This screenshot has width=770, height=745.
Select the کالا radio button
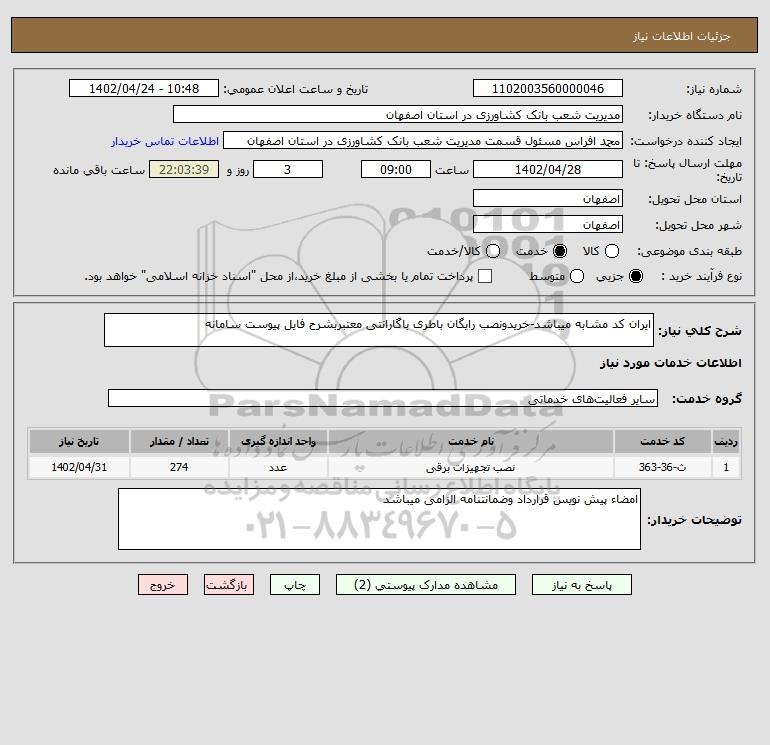coord(611,251)
